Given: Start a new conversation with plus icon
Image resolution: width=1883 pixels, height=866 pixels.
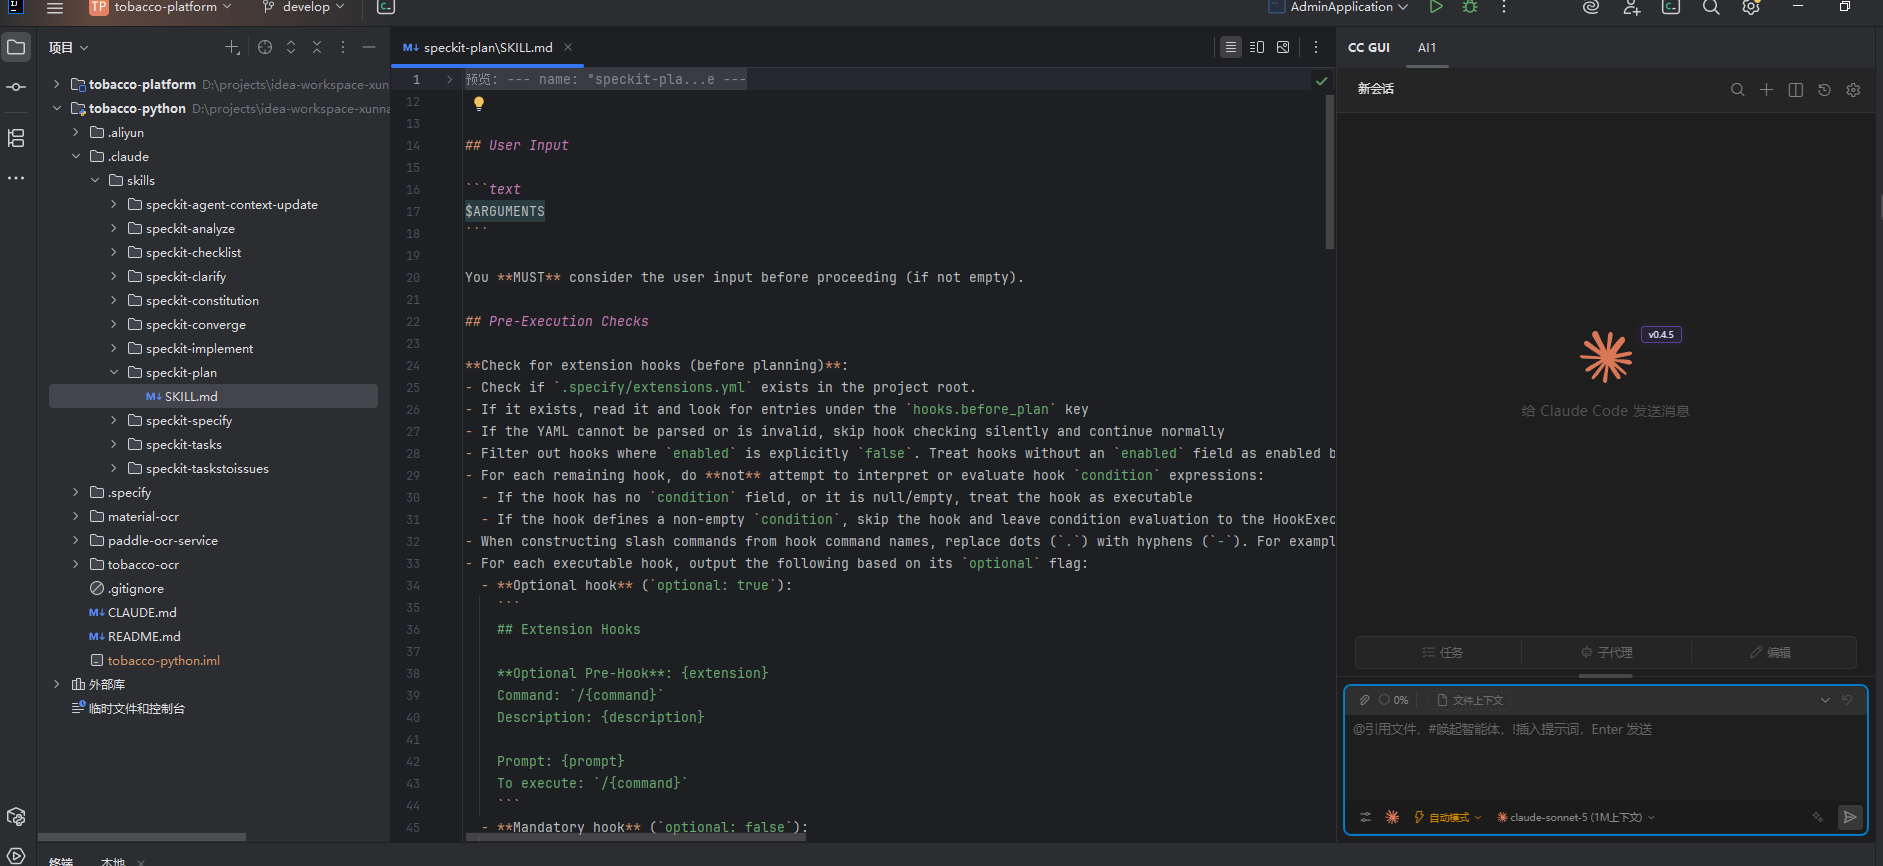Looking at the screenshot, I should (1767, 90).
